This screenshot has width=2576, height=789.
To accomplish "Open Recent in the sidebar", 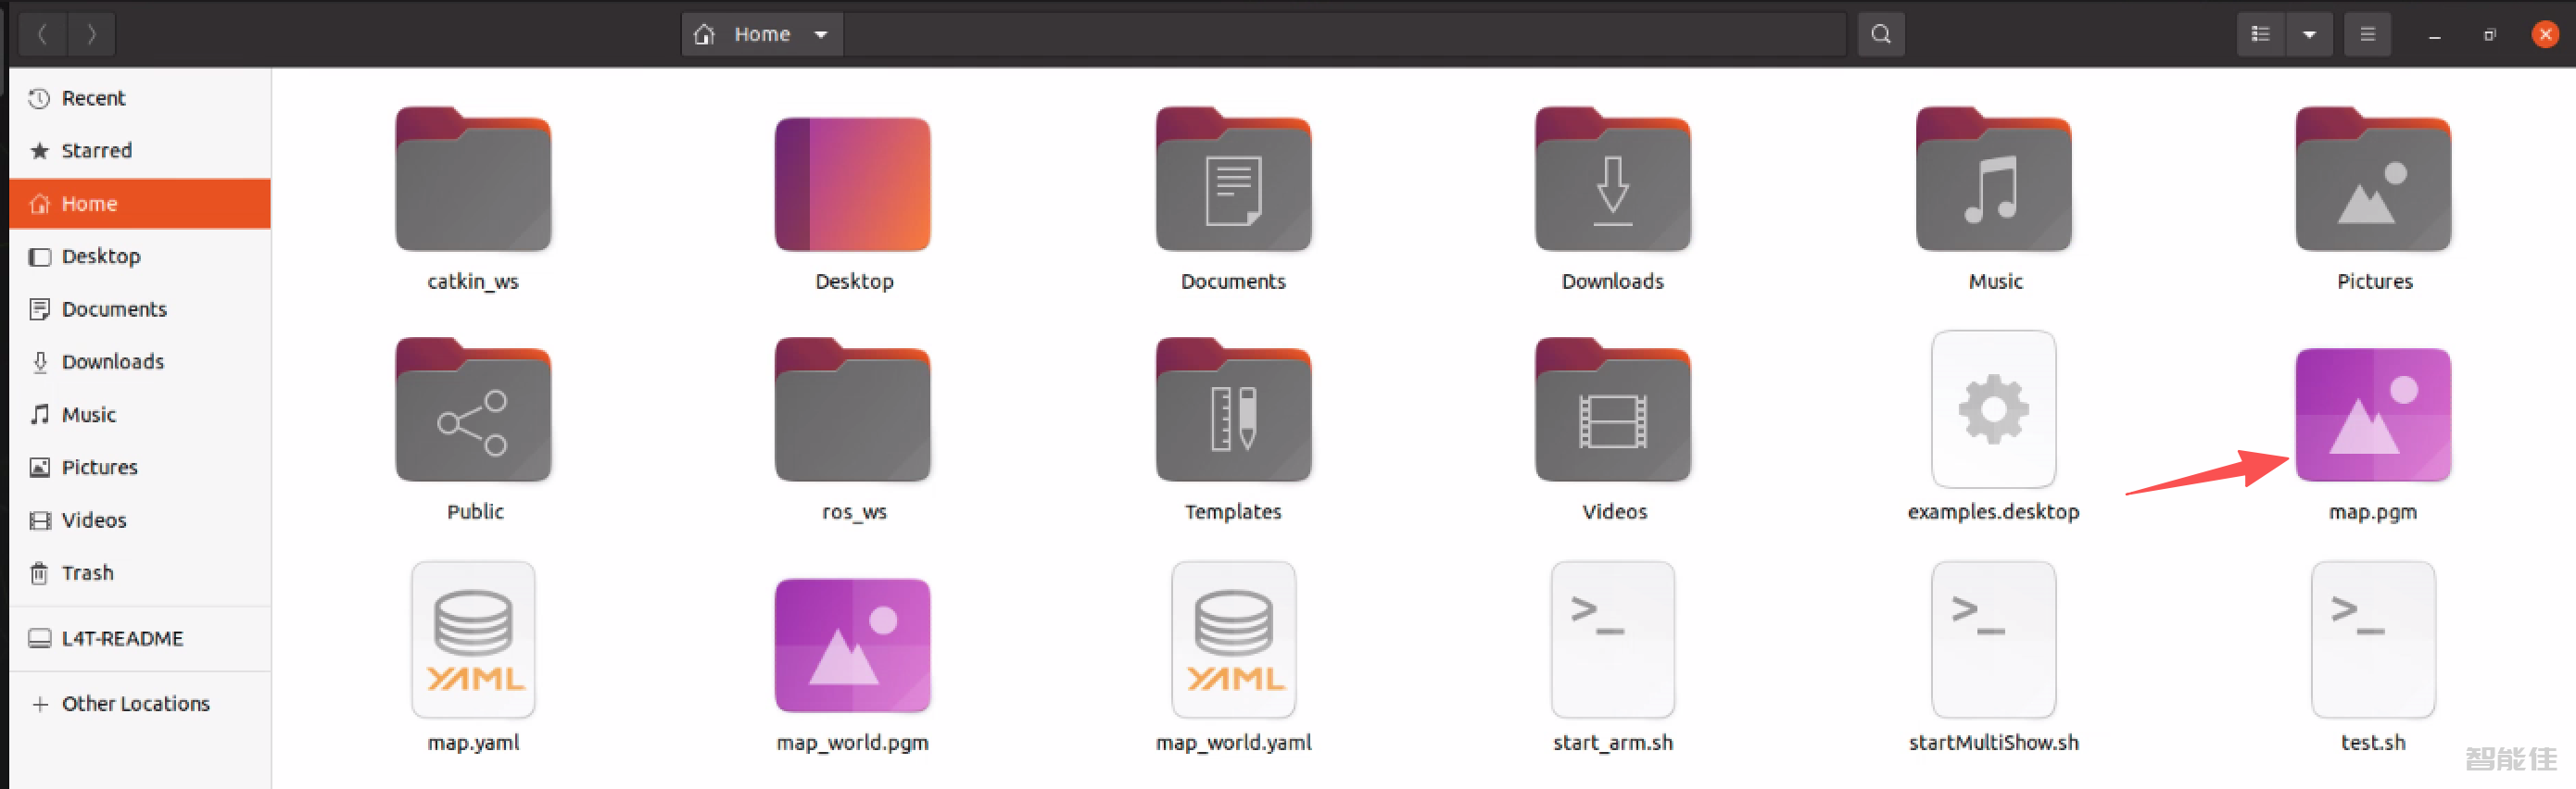I will [93, 98].
